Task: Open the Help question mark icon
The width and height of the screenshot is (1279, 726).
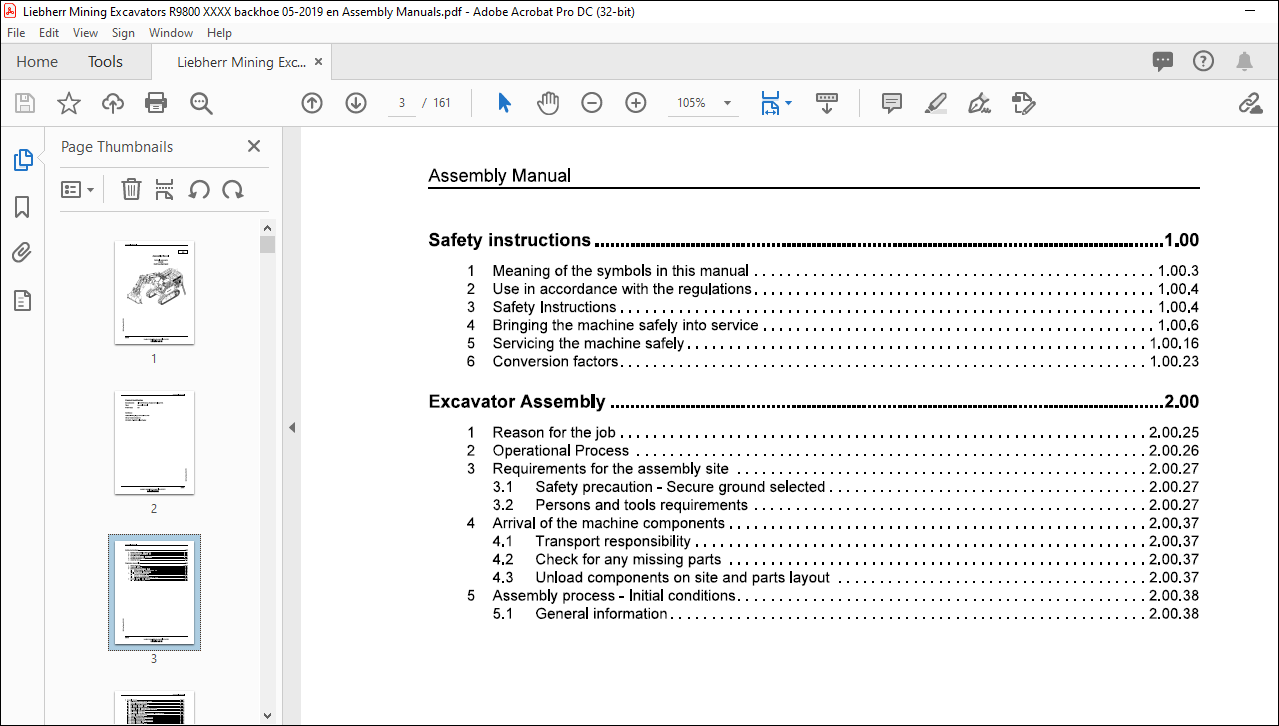Action: point(1204,61)
